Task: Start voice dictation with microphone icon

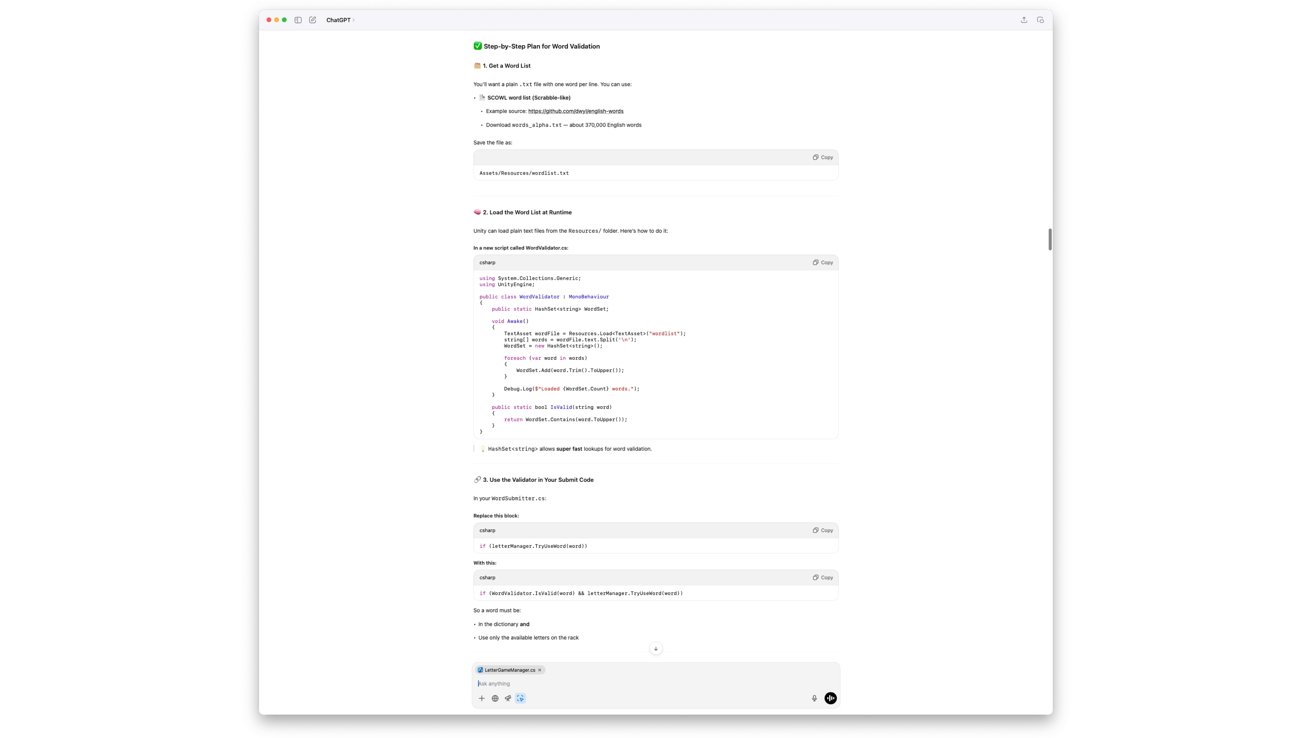Action: 814,698
